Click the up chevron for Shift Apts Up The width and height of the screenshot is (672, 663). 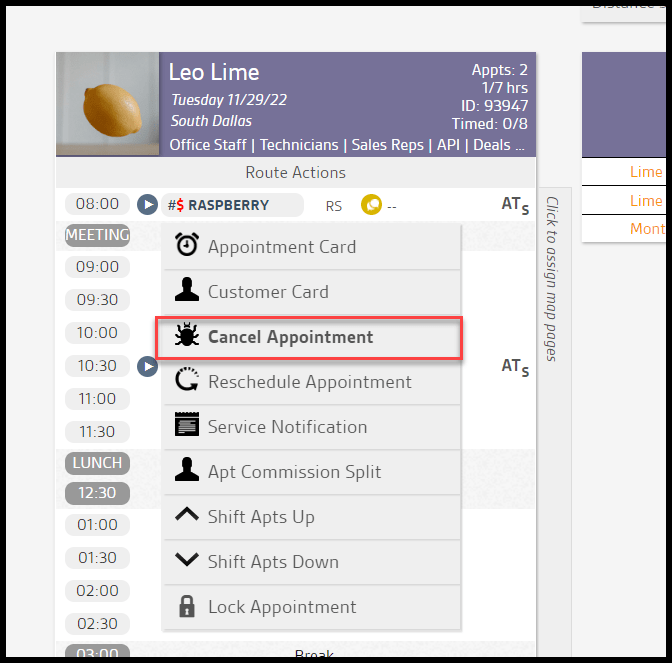coord(186,516)
